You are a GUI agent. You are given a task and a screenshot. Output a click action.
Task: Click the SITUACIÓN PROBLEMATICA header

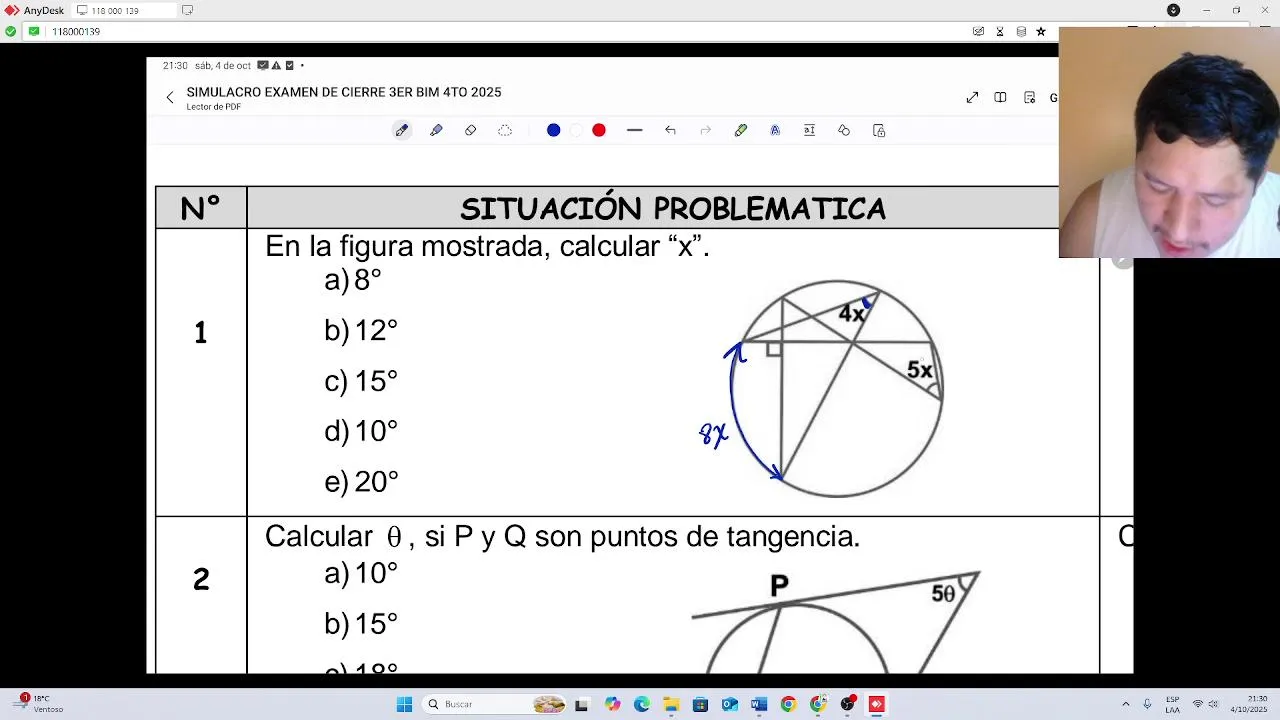pyautogui.click(x=673, y=209)
